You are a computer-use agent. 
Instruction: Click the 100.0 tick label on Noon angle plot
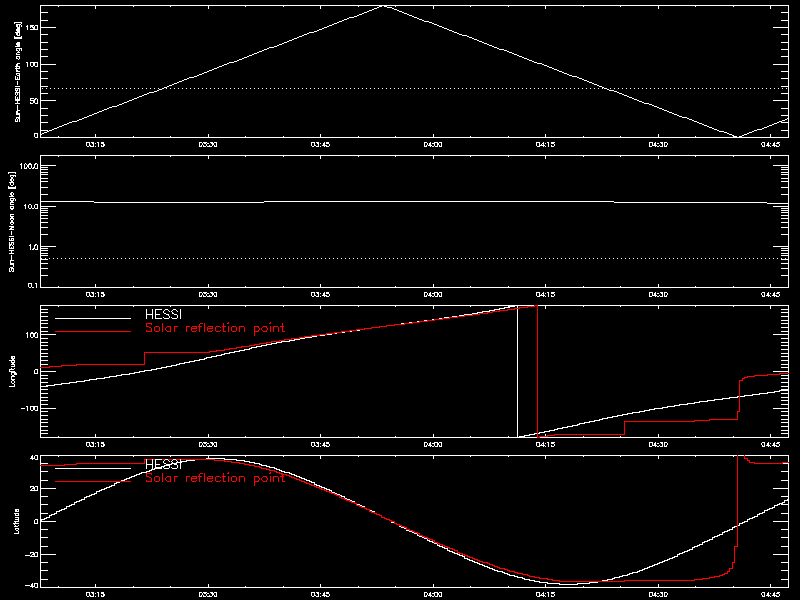pyautogui.click(x=30, y=166)
